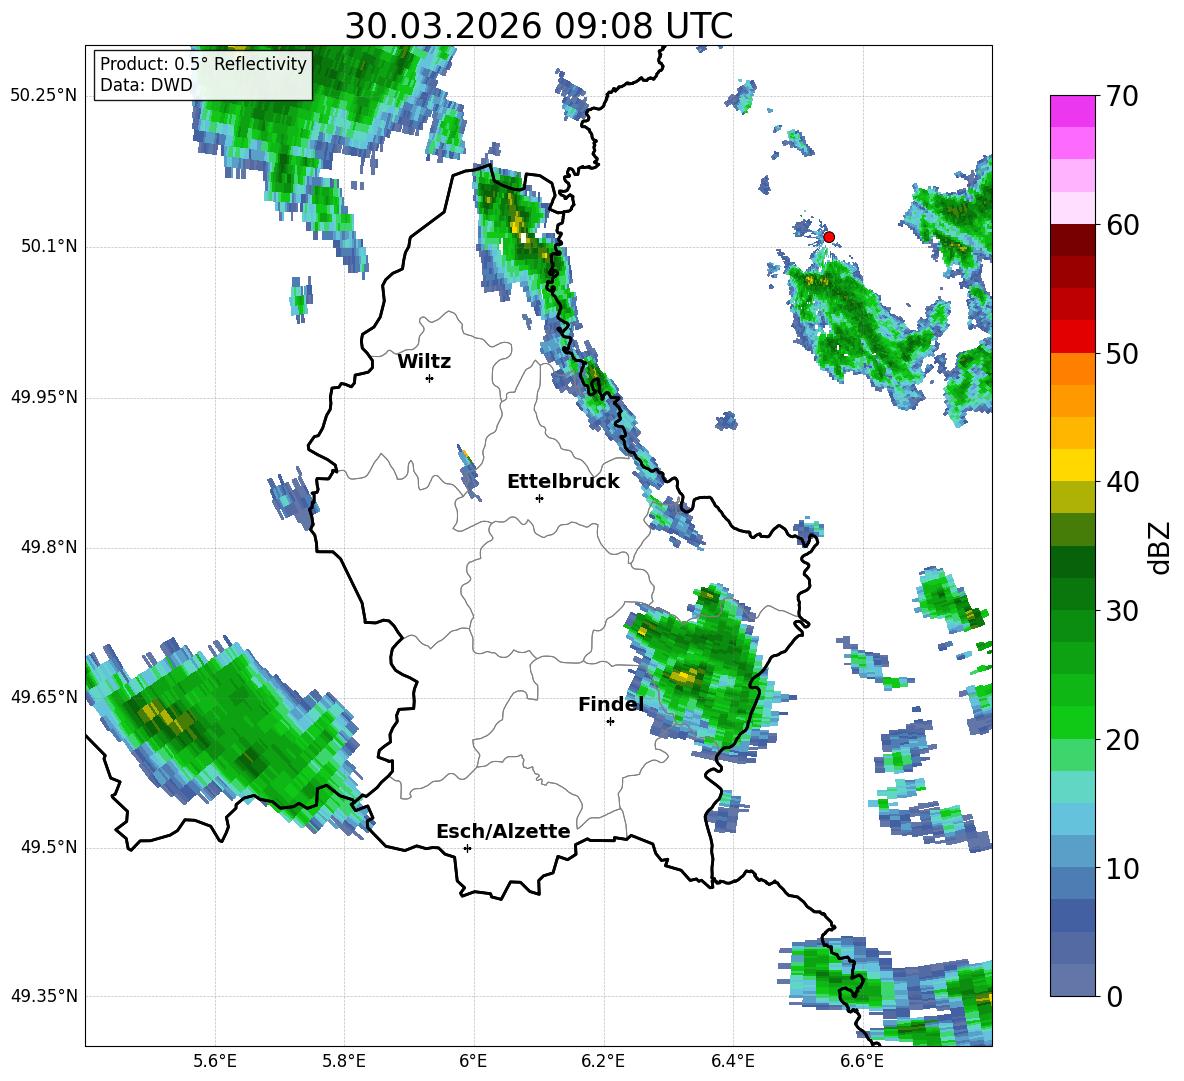Click the yellow colorbar segment at 40

[1072, 465]
